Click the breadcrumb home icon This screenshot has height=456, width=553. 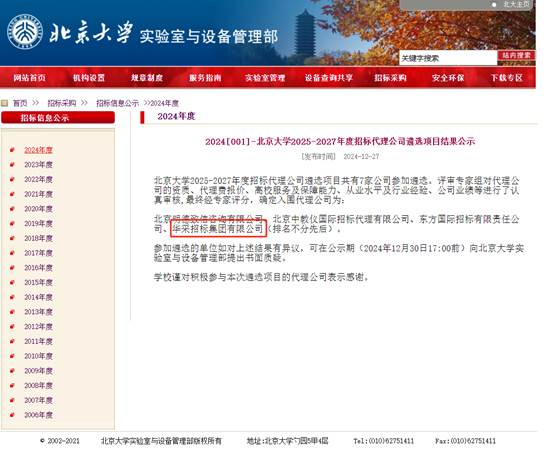(4, 103)
